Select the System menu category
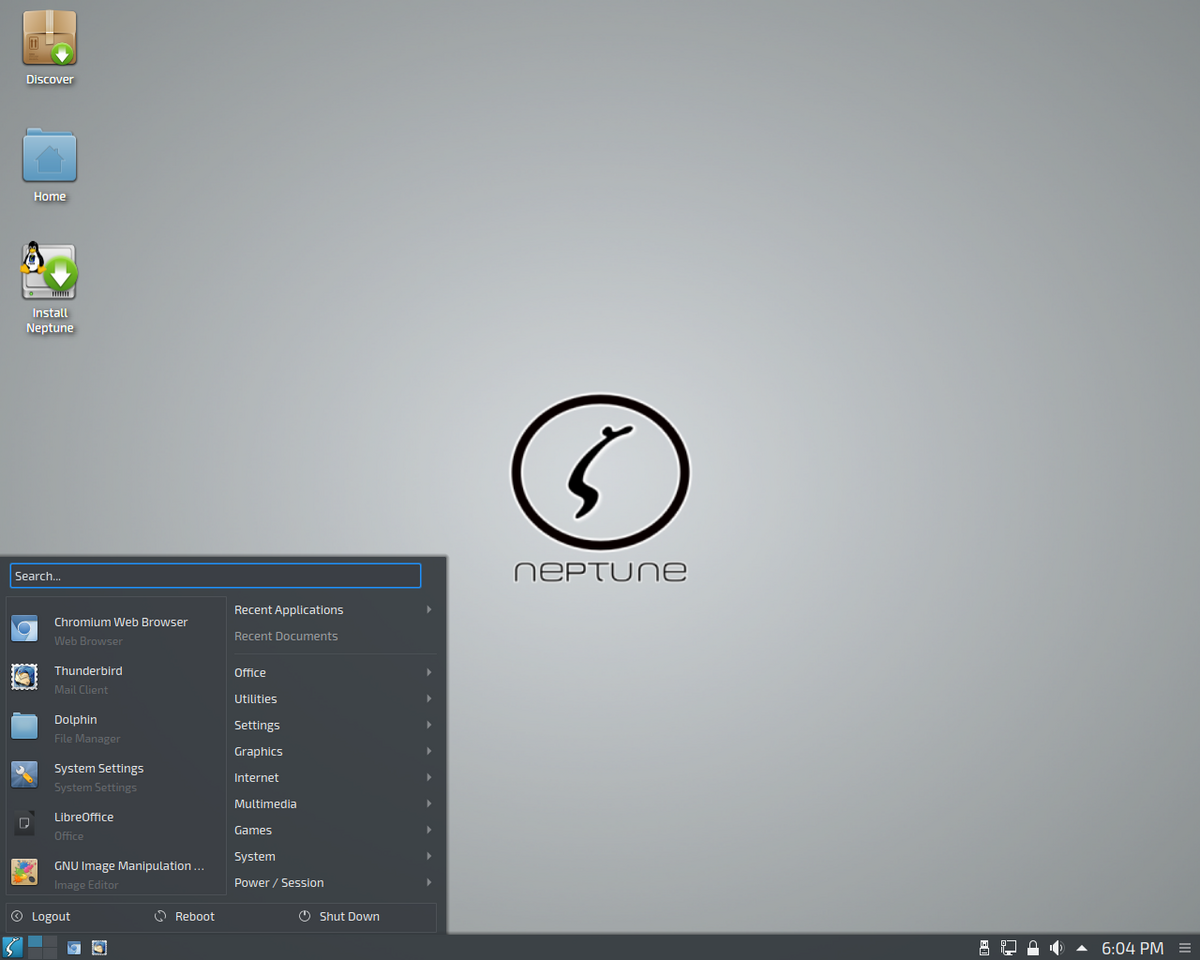The width and height of the screenshot is (1200, 960). (333, 856)
